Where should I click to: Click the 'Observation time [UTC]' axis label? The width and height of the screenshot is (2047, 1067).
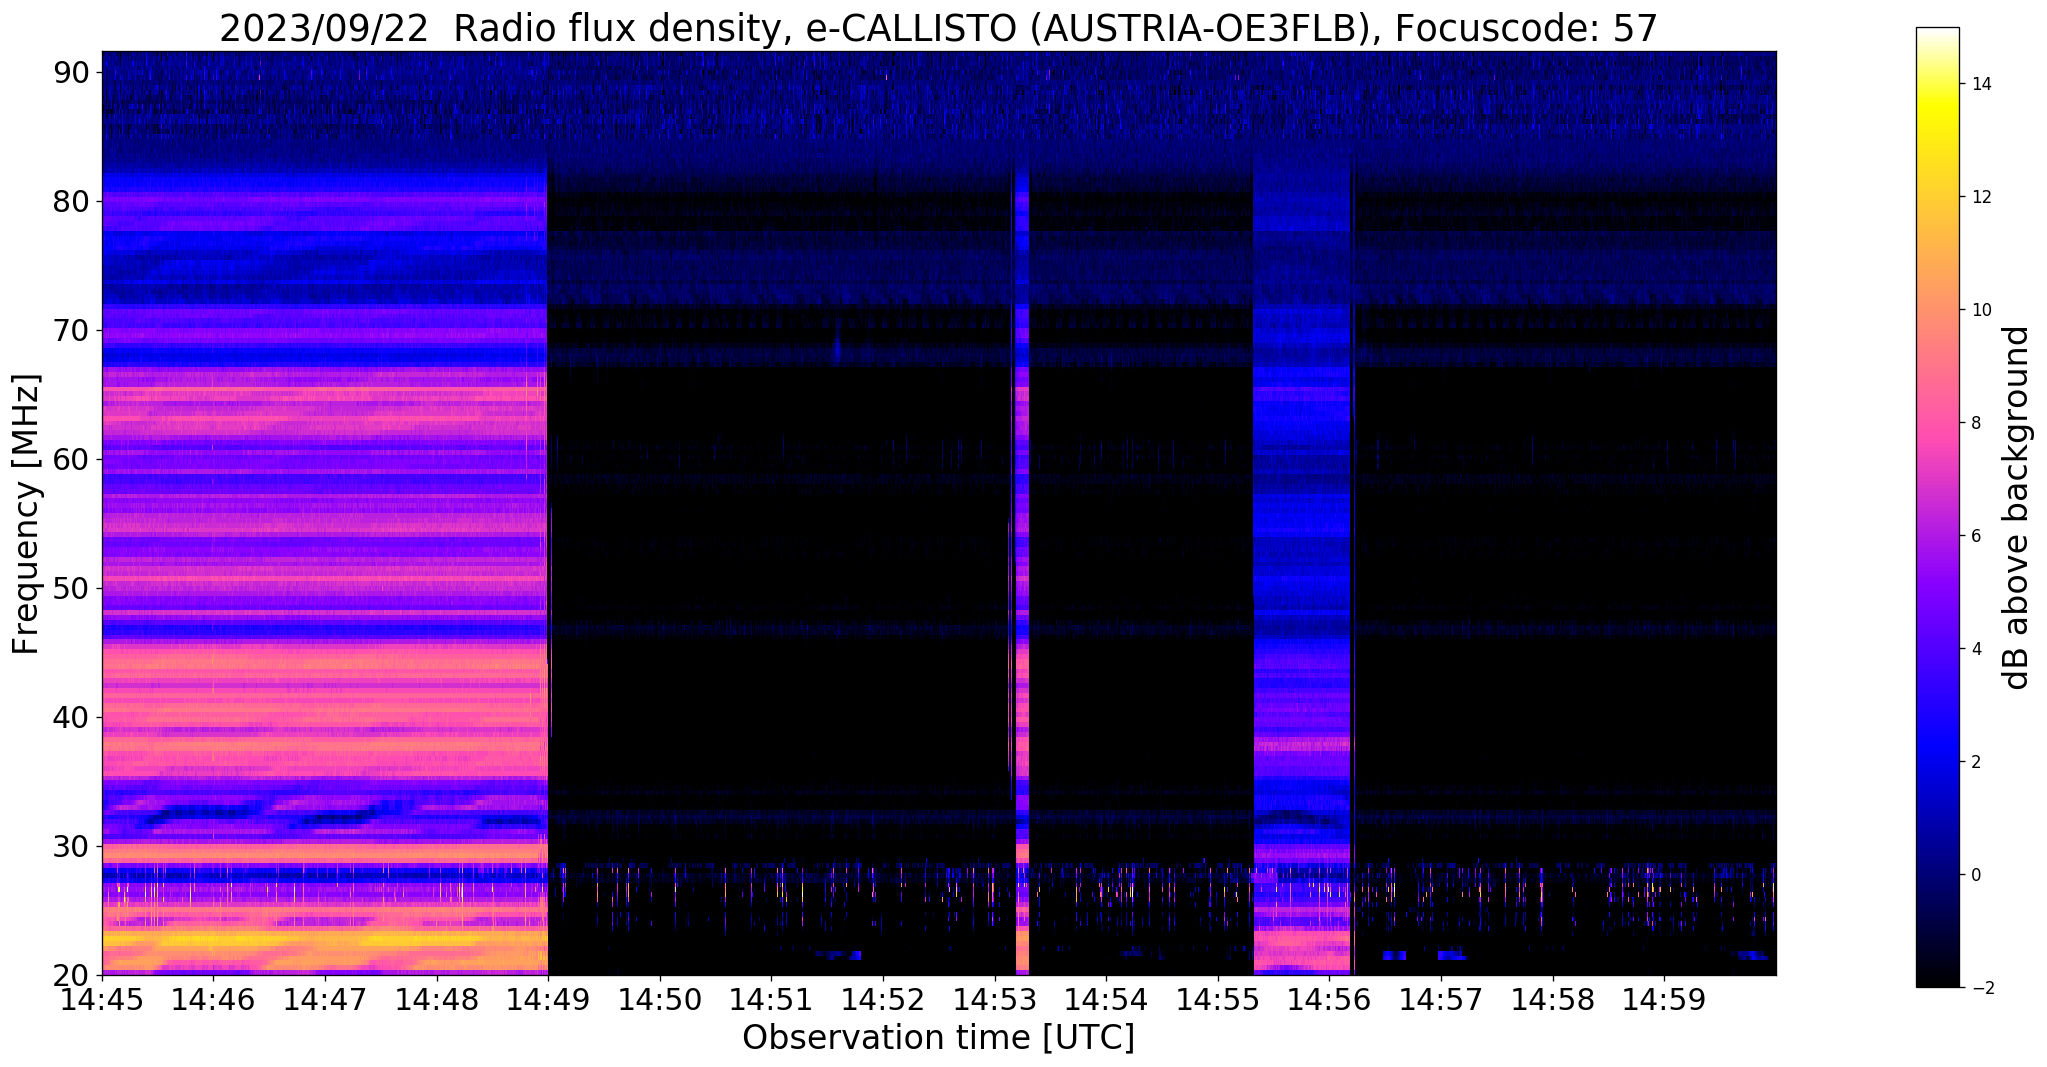(938, 1038)
